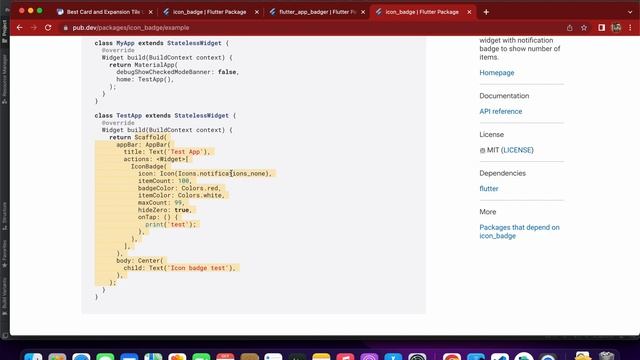This screenshot has height=360, width=640.
Task: Click the browser forward arrow
Action: tap(34, 28)
